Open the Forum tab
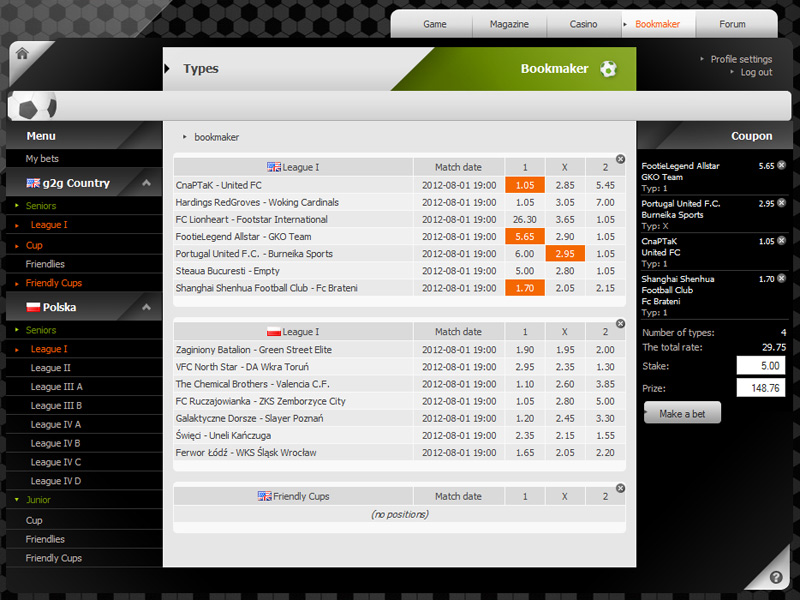Image resolution: width=800 pixels, height=600 pixels. [732, 24]
